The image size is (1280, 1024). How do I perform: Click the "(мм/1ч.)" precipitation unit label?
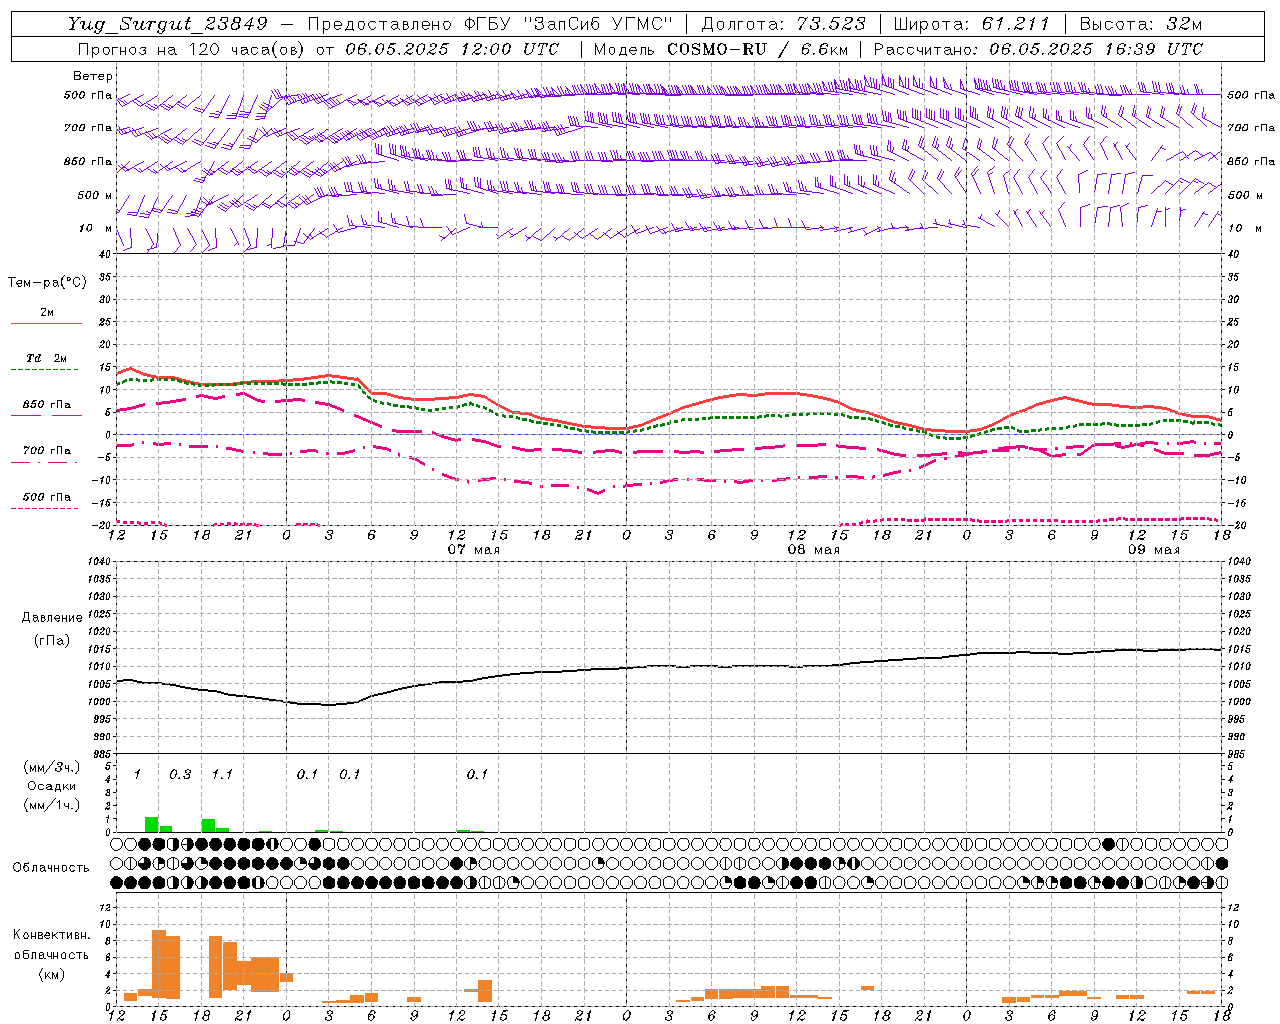pyautogui.click(x=52, y=805)
